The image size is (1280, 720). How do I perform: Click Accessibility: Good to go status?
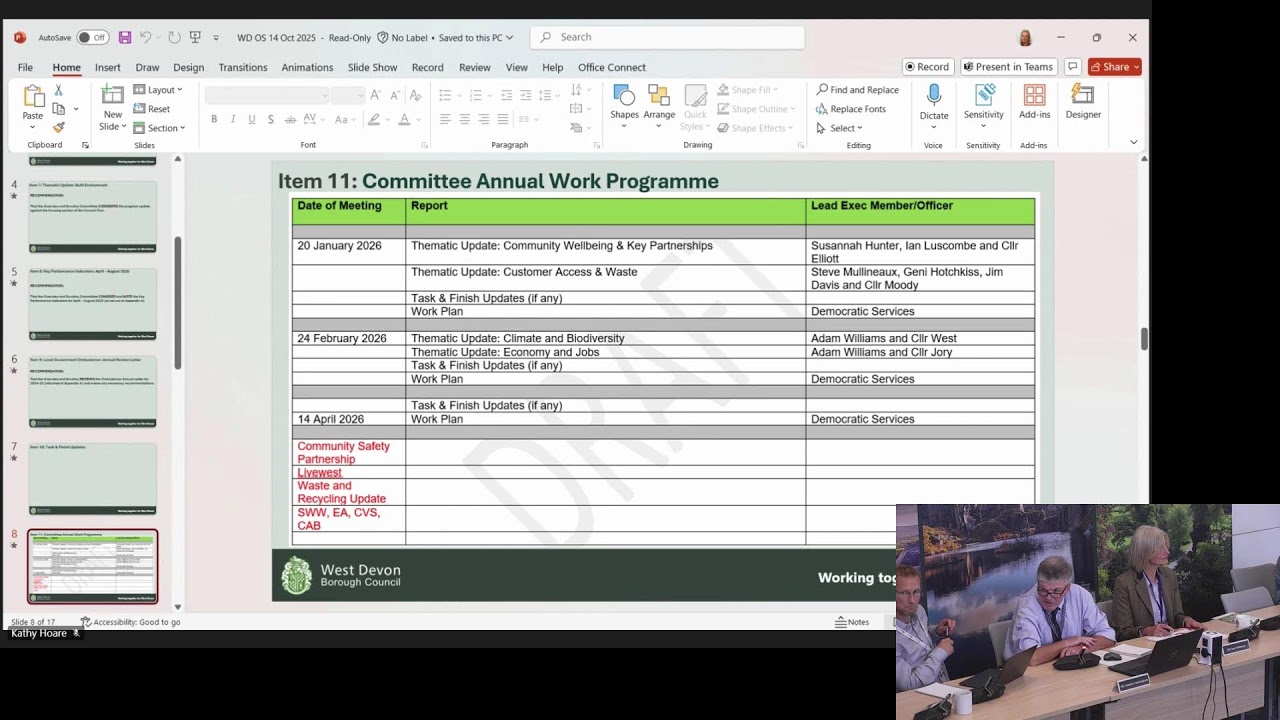click(130, 622)
